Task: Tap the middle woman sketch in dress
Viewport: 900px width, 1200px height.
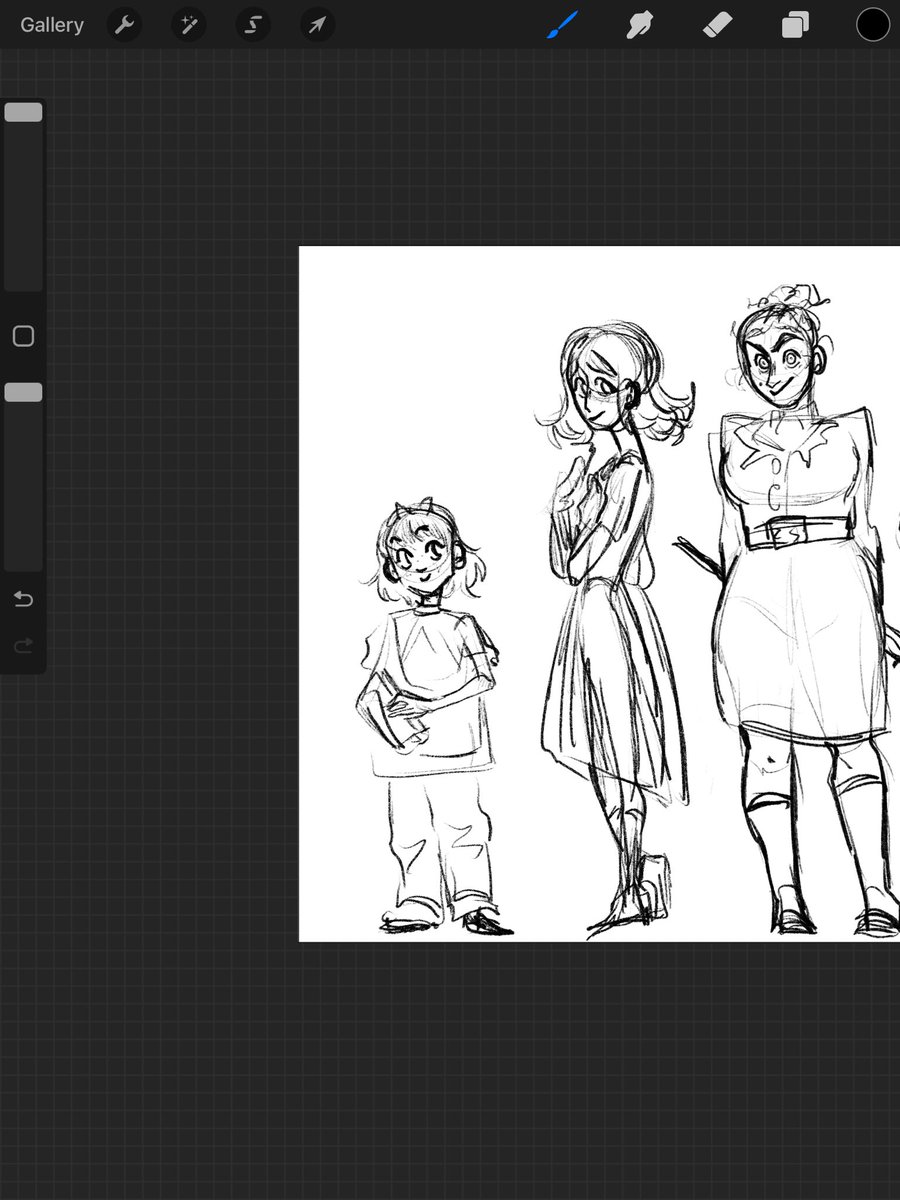Action: (x=615, y=630)
